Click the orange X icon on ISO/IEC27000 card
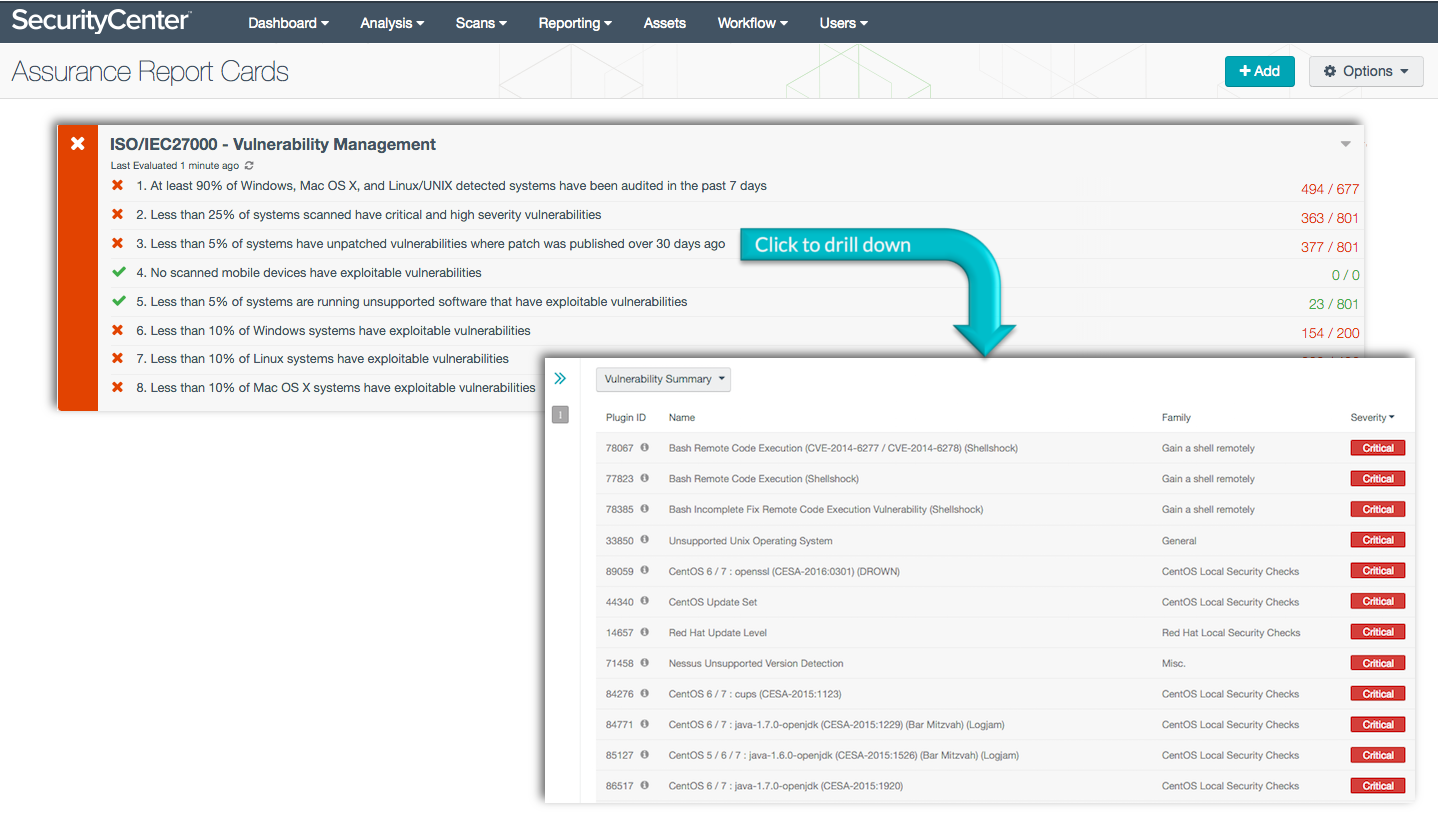The width and height of the screenshot is (1440, 820). tap(78, 144)
